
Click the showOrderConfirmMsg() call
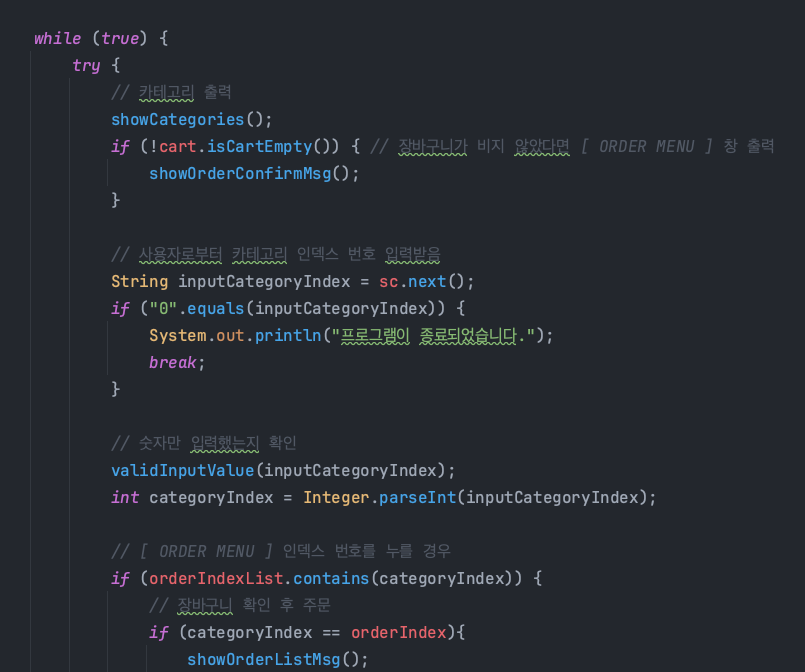point(254,174)
